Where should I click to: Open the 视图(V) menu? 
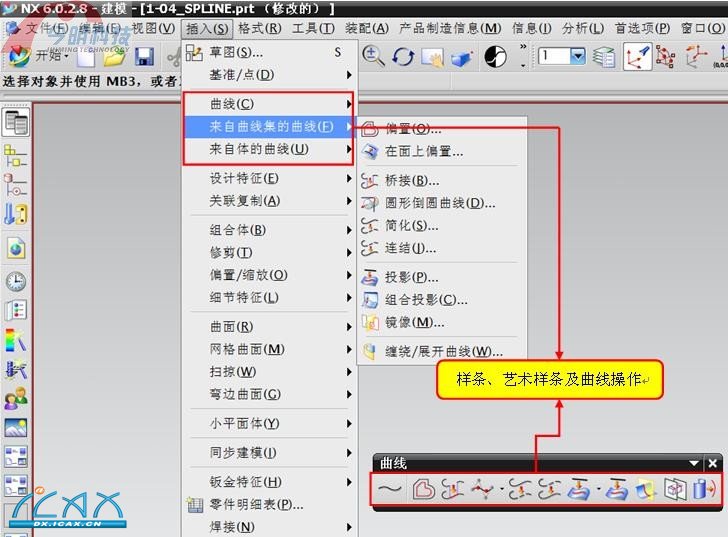(x=153, y=28)
